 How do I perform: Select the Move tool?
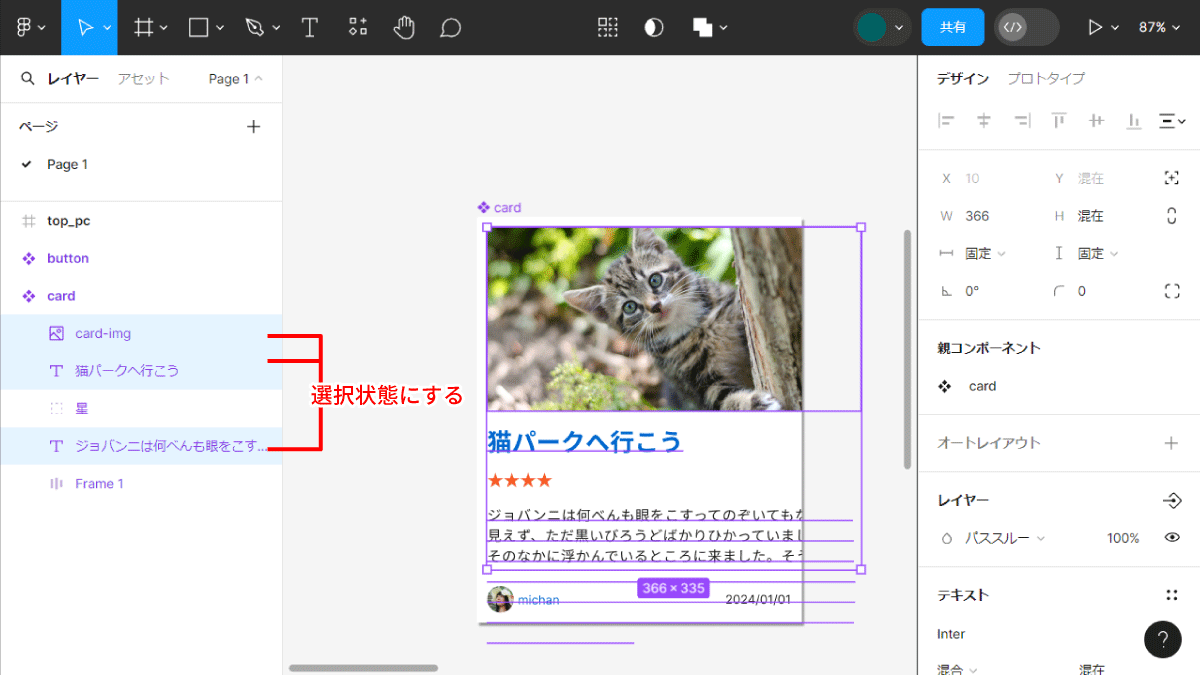click(85, 27)
